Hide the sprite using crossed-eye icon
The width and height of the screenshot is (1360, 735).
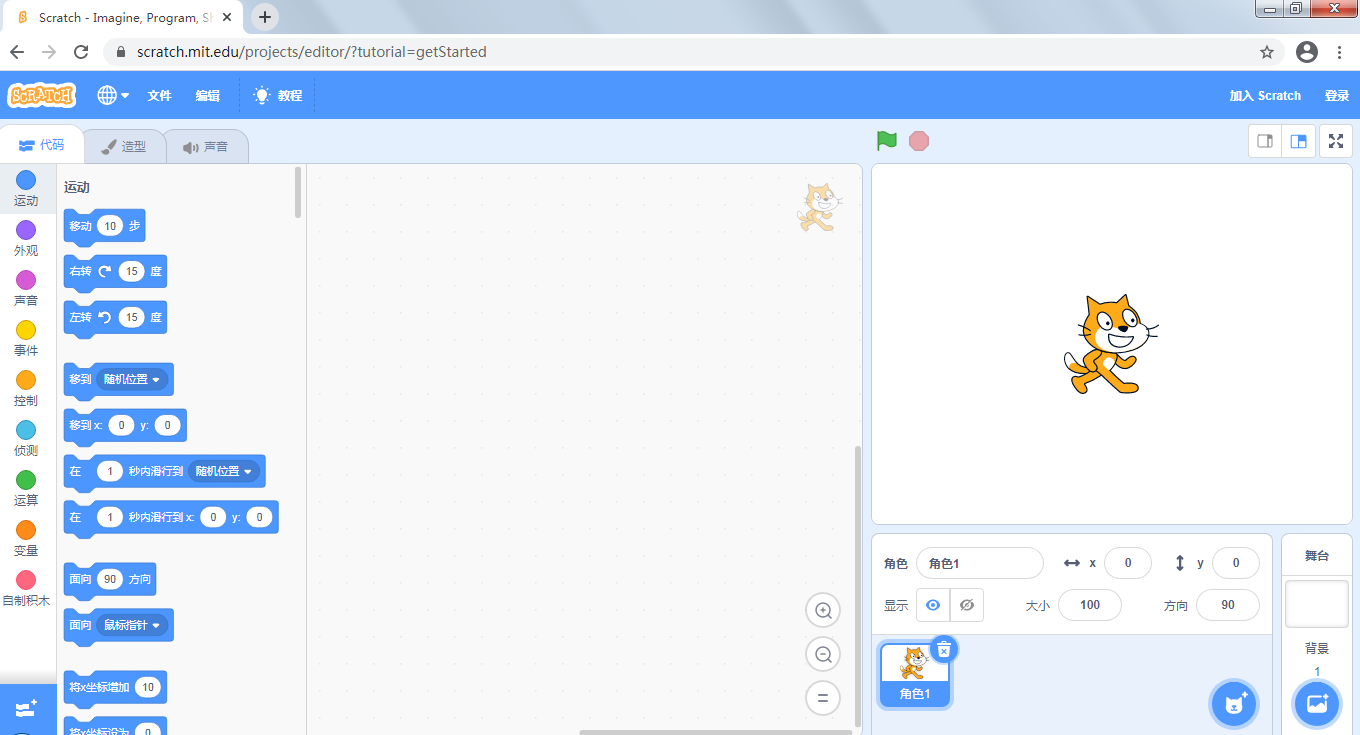[x=966, y=605]
